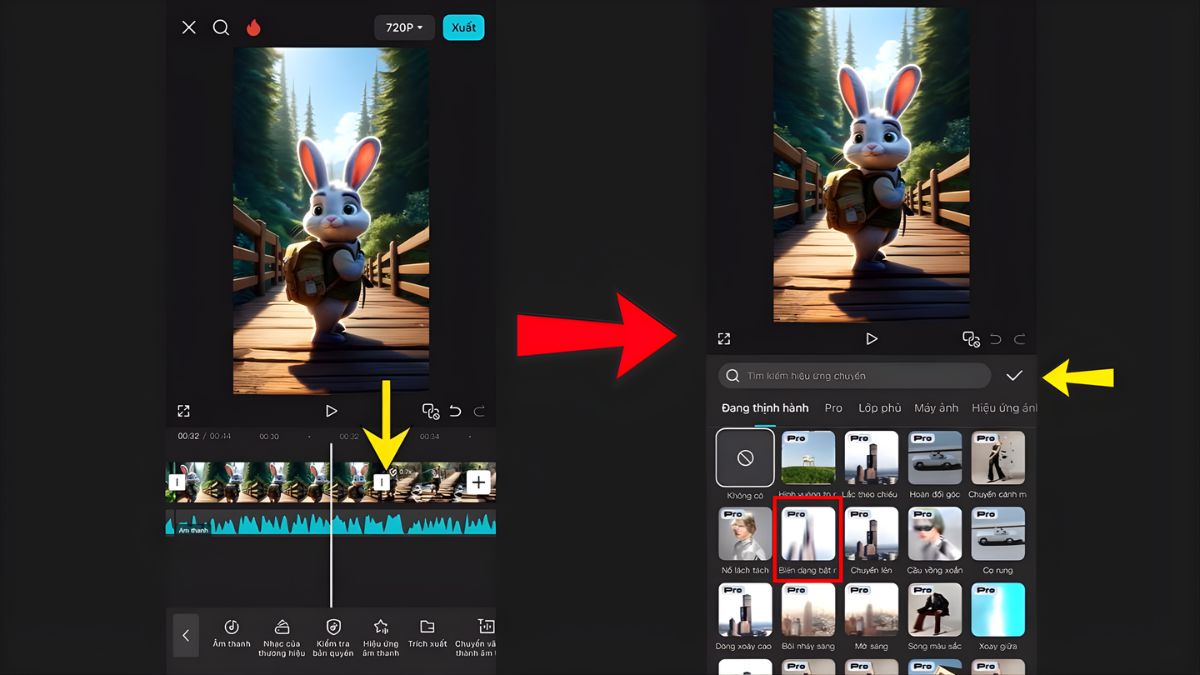Switch to the Pro tab
Screen dimensions: 1200x675
pos(834,408)
